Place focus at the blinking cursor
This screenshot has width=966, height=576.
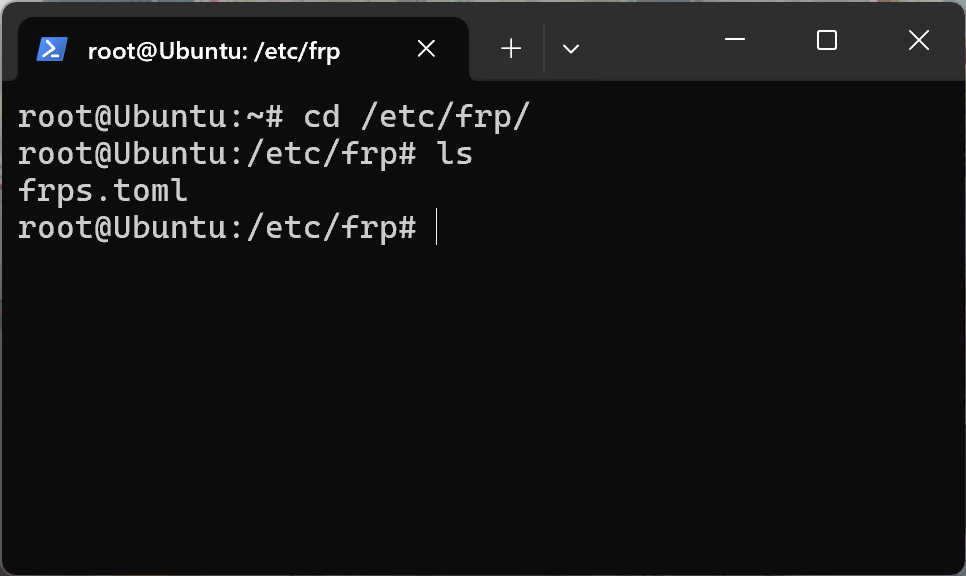436,227
